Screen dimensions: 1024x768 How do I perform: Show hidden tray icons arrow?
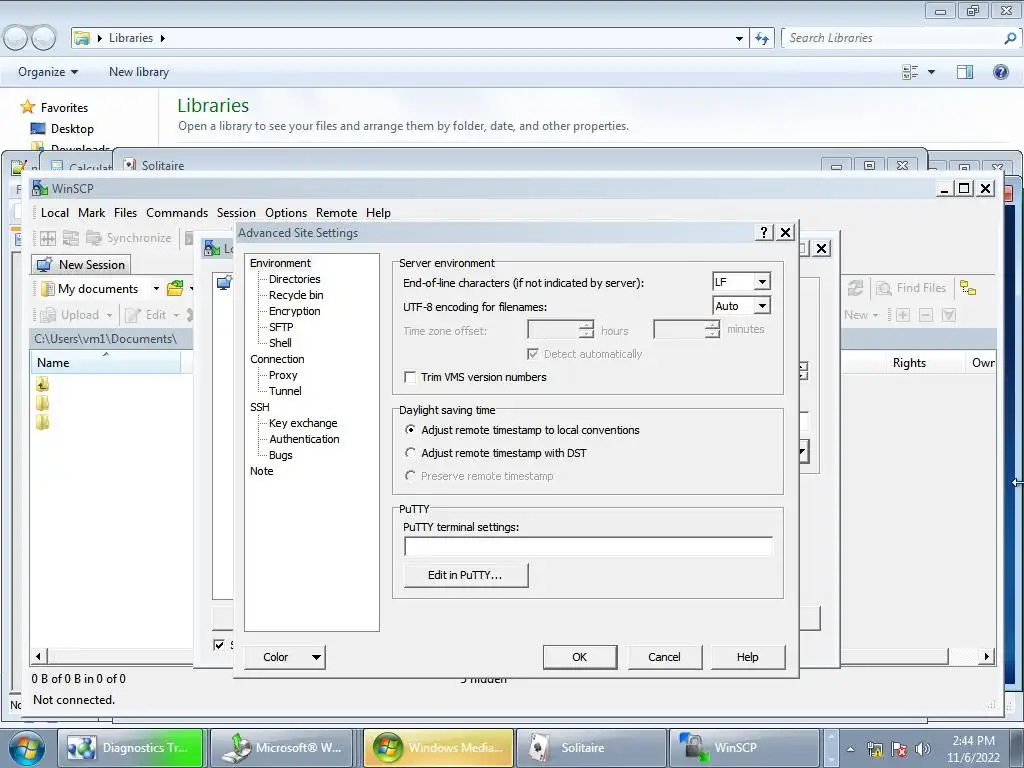pyautogui.click(x=850, y=749)
